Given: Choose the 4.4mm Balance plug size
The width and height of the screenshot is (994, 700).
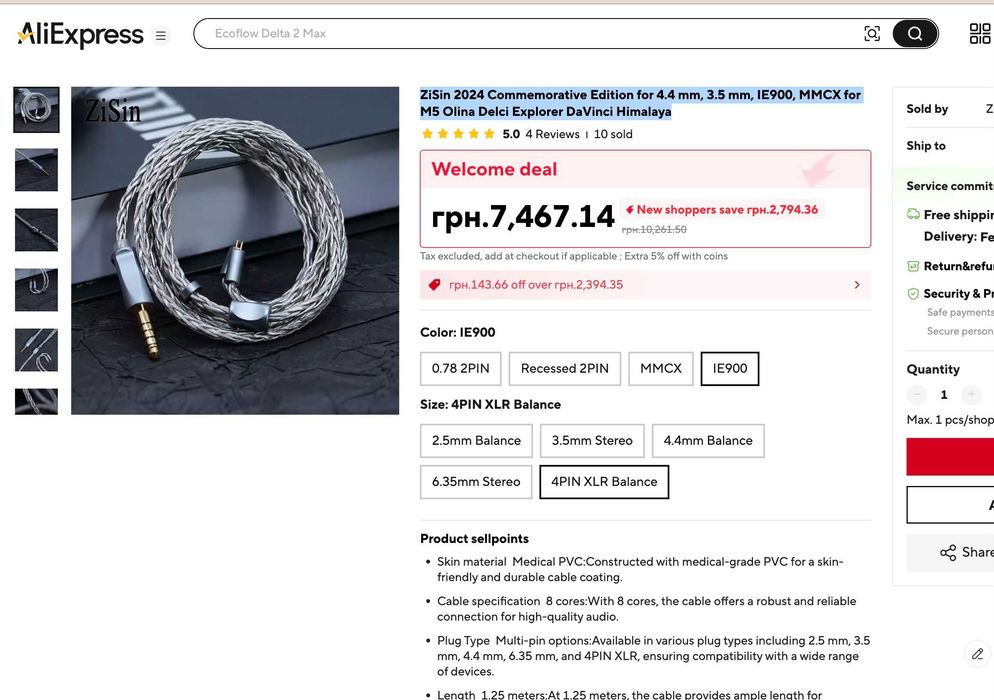Looking at the screenshot, I should [x=708, y=441].
